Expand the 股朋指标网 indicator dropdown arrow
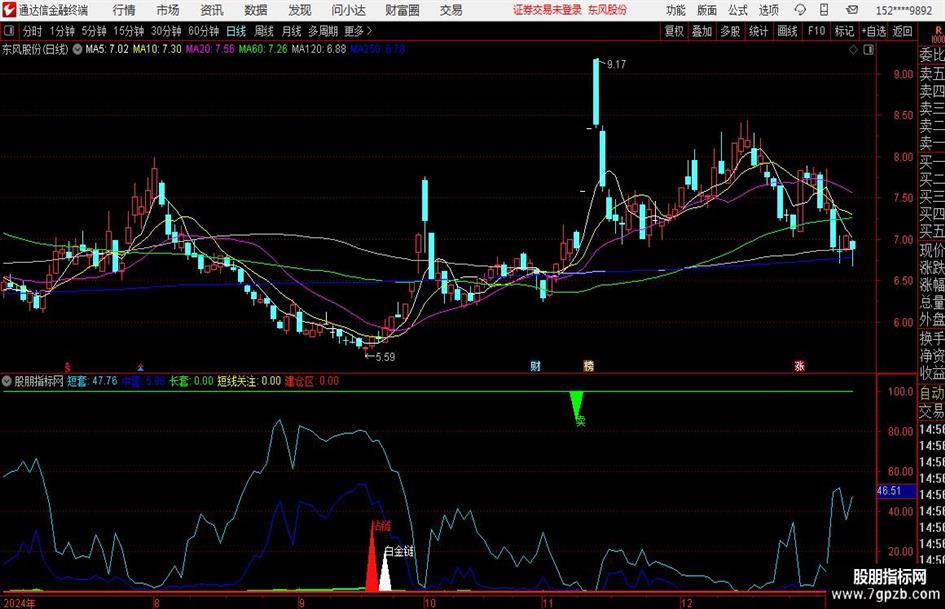Image resolution: width=945 pixels, height=609 pixels. pos(7,381)
